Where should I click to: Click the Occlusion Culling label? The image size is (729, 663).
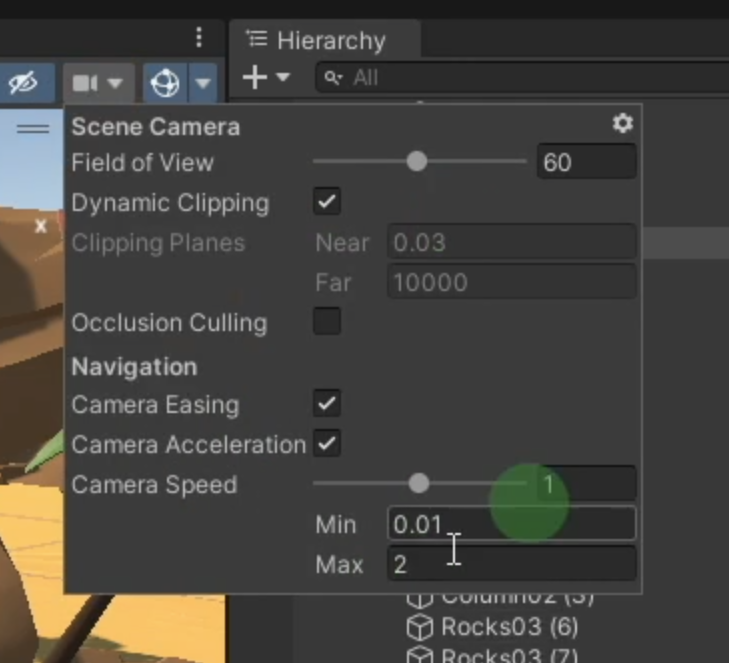(x=169, y=323)
